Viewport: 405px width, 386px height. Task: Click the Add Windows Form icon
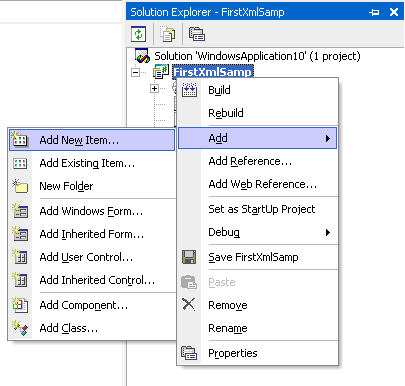click(x=20, y=211)
